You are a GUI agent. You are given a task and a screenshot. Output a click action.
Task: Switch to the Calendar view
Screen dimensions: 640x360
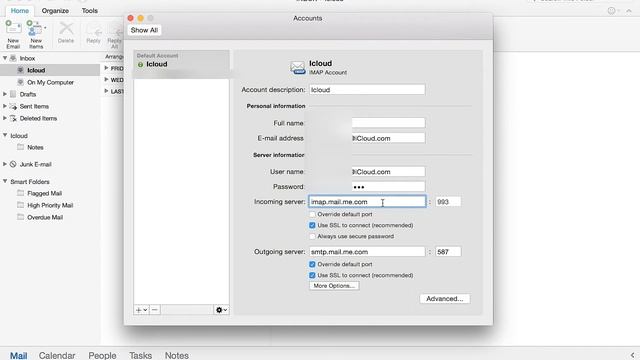pyautogui.click(x=57, y=356)
